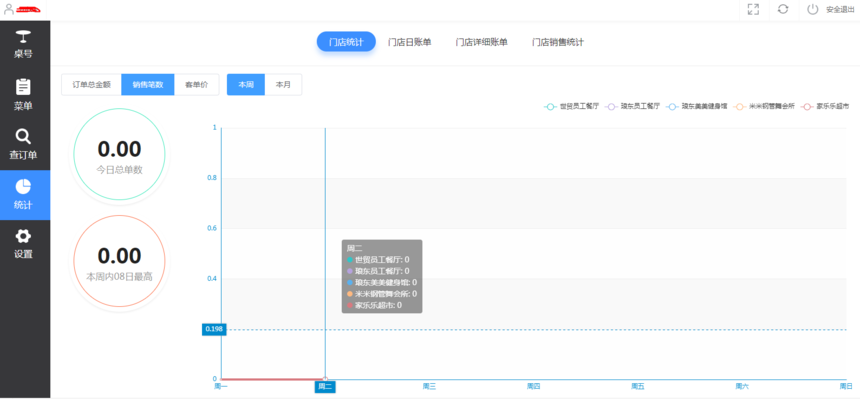Screen dimensions: 860x399
Task: Switch to the 门店统计 tab
Action: (x=346, y=42)
